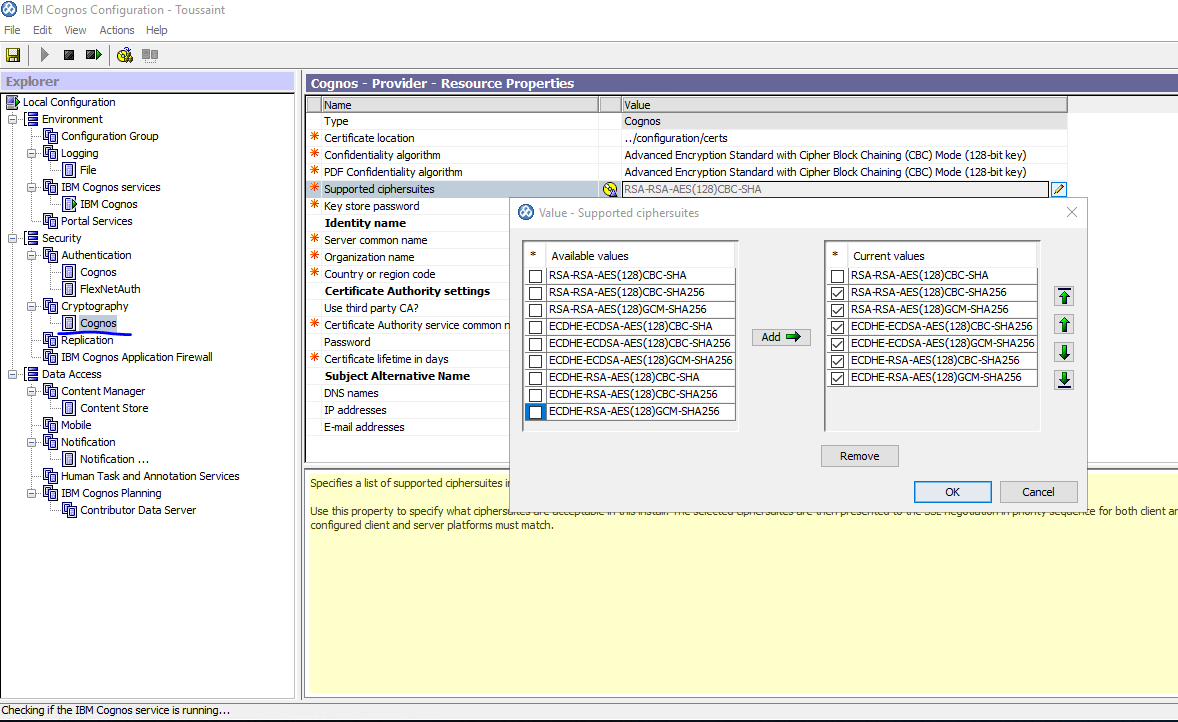The width and height of the screenshot is (1178, 722).
Task: Click the move-to-bottom arrow for current values
Action: click(x=1065, y=379)
